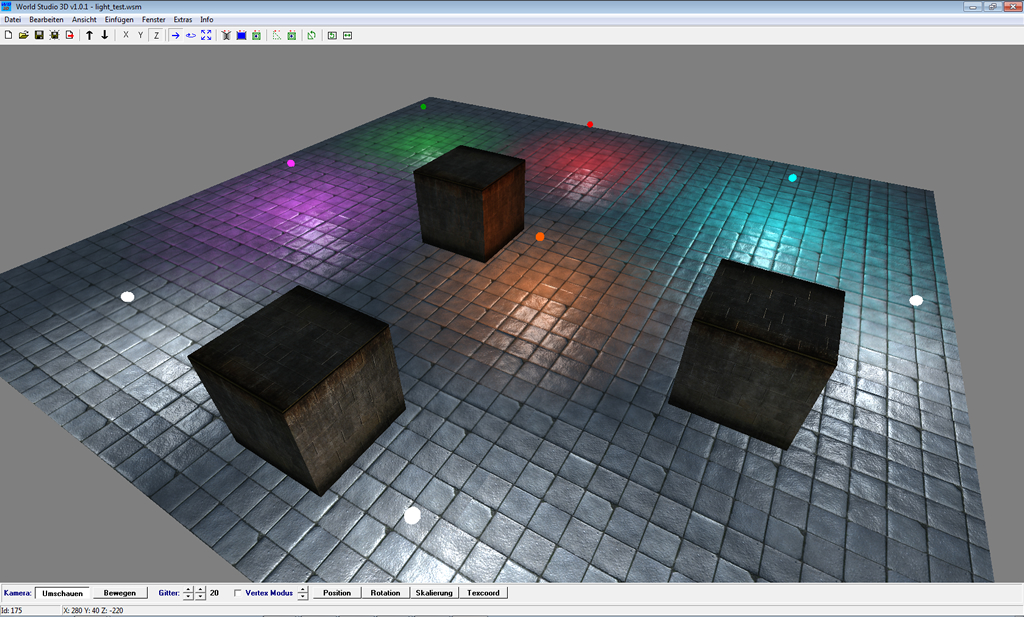Click the second Gitter spinner arrows

click(200, 593)
